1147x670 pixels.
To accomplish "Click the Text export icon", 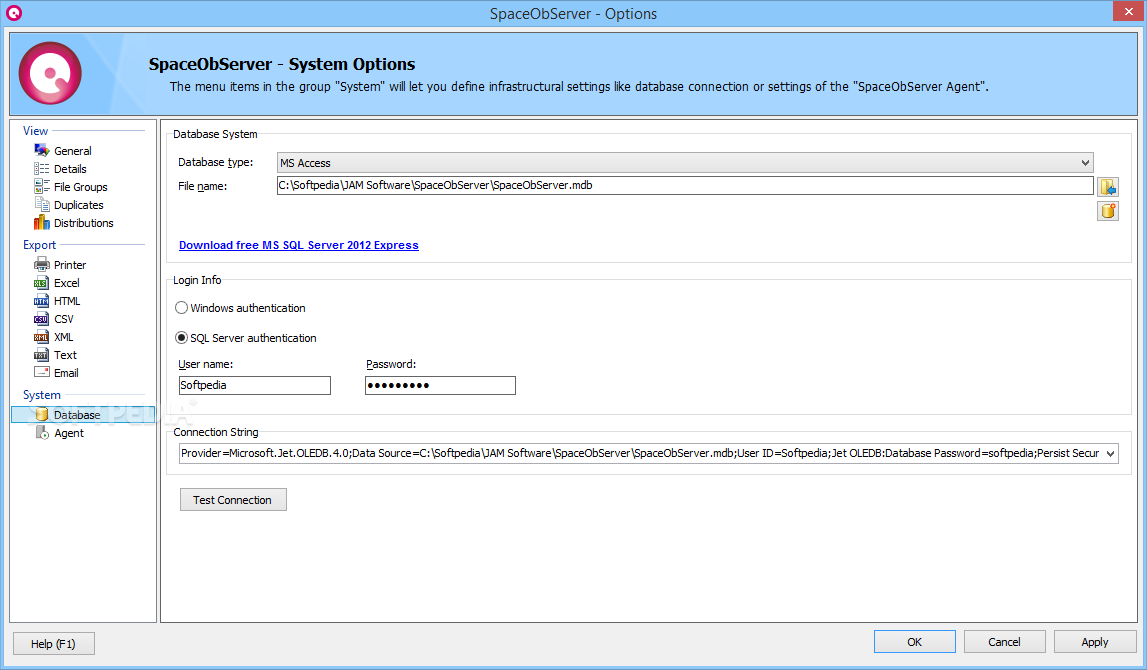I will pos(42,355).
